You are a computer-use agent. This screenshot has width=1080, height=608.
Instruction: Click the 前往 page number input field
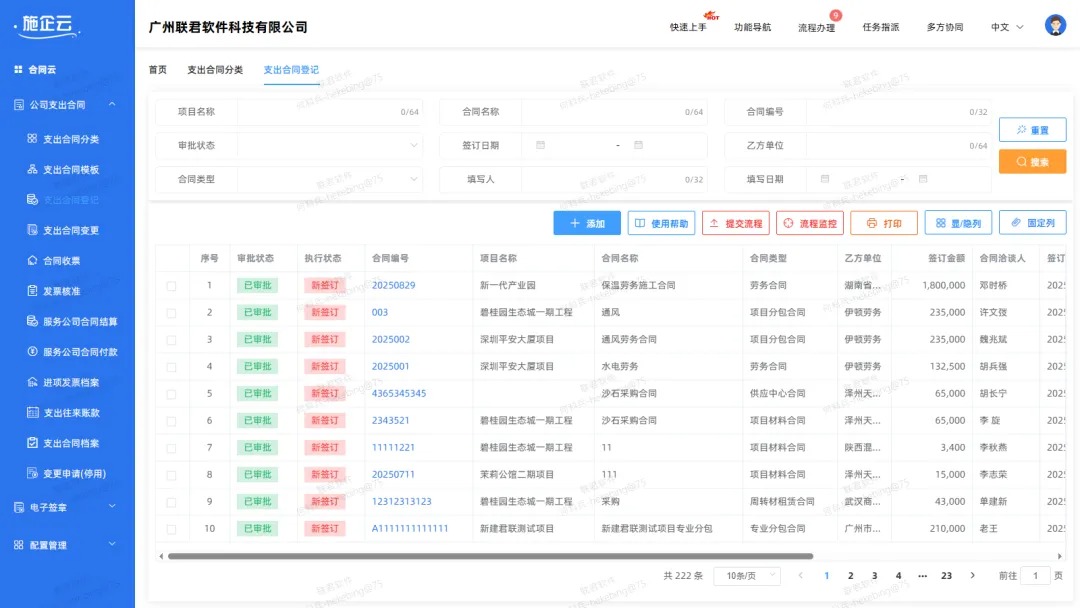[x=1035, y=574]
